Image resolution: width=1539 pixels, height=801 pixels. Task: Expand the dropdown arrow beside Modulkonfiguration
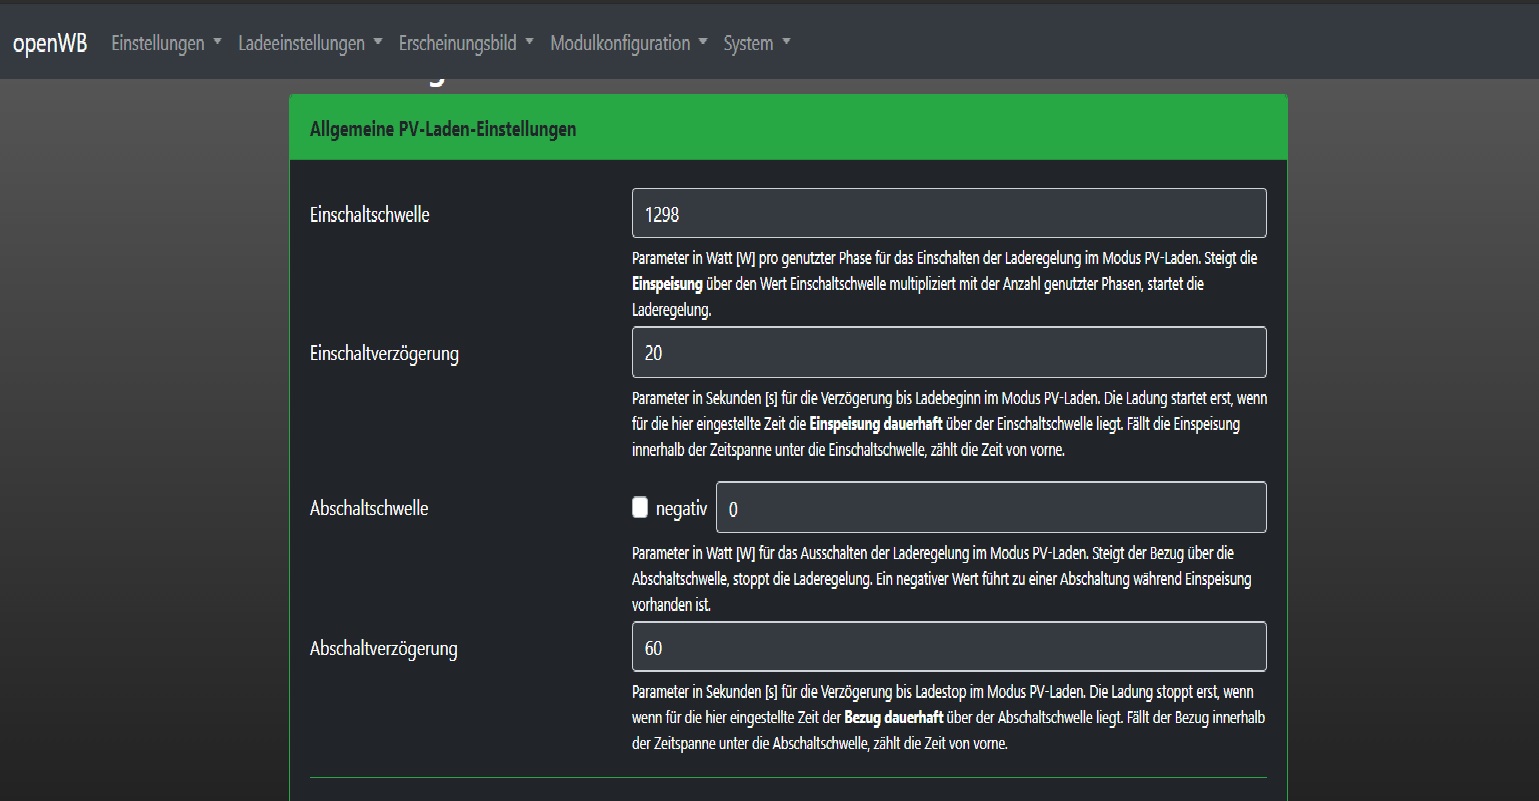[x=703, y=42]
